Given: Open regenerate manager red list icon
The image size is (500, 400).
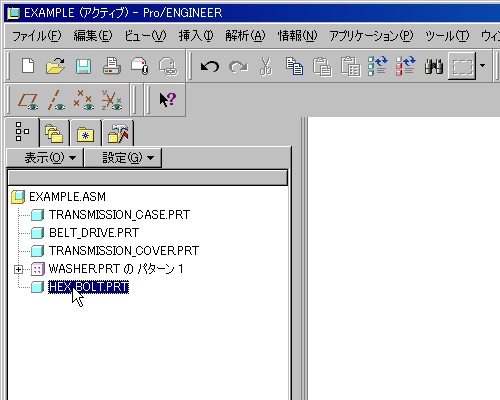Looking at the screenshot, I should click(x=406, y=66).
